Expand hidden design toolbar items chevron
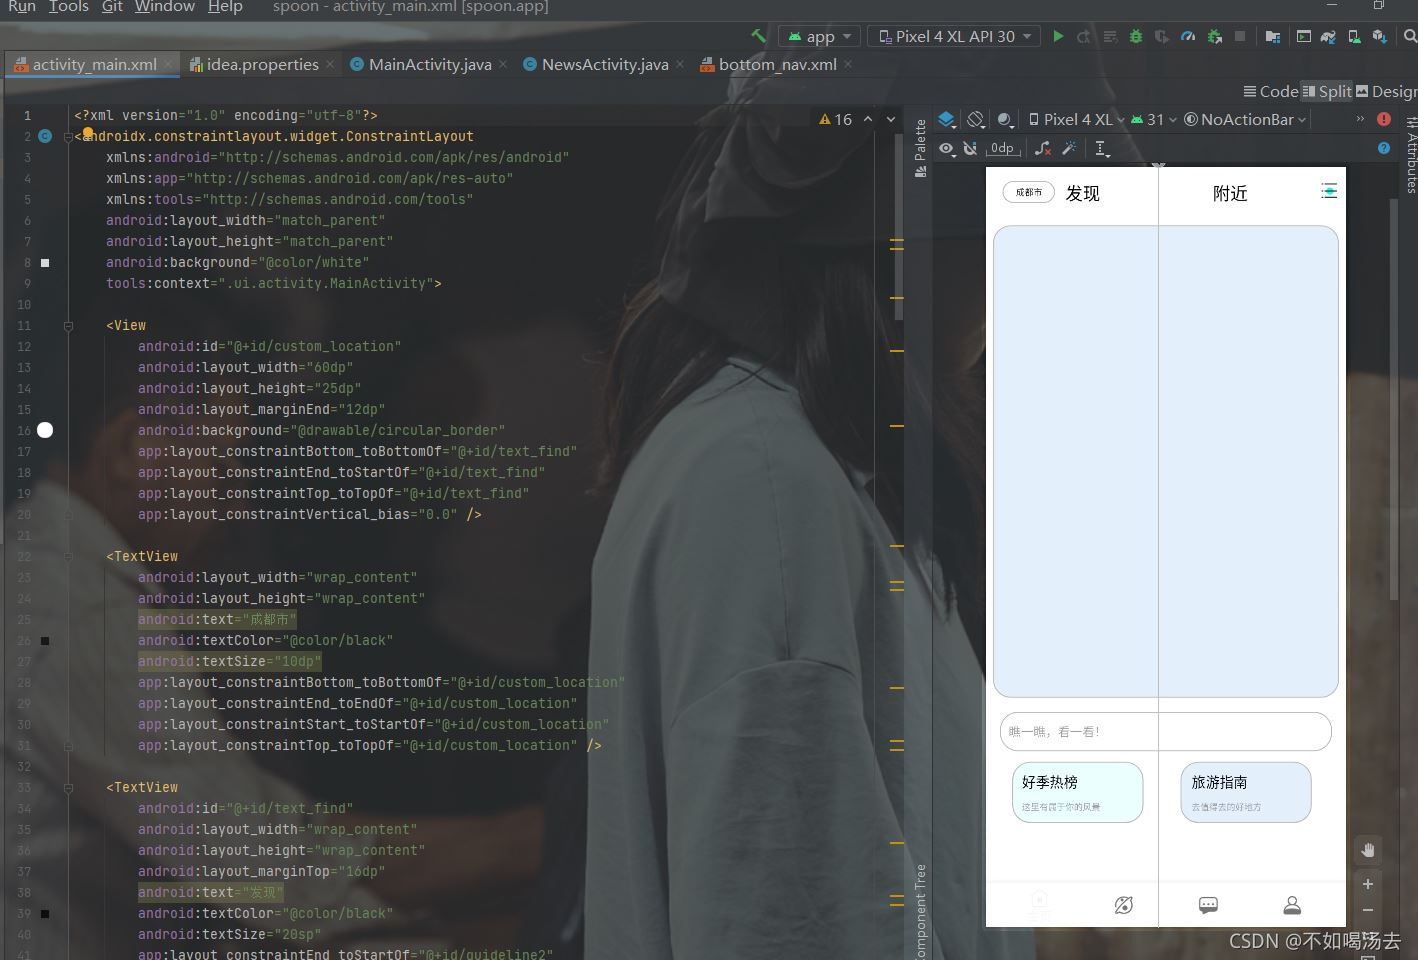This screenshot has height=960, width=1418. click(1359, 119)
